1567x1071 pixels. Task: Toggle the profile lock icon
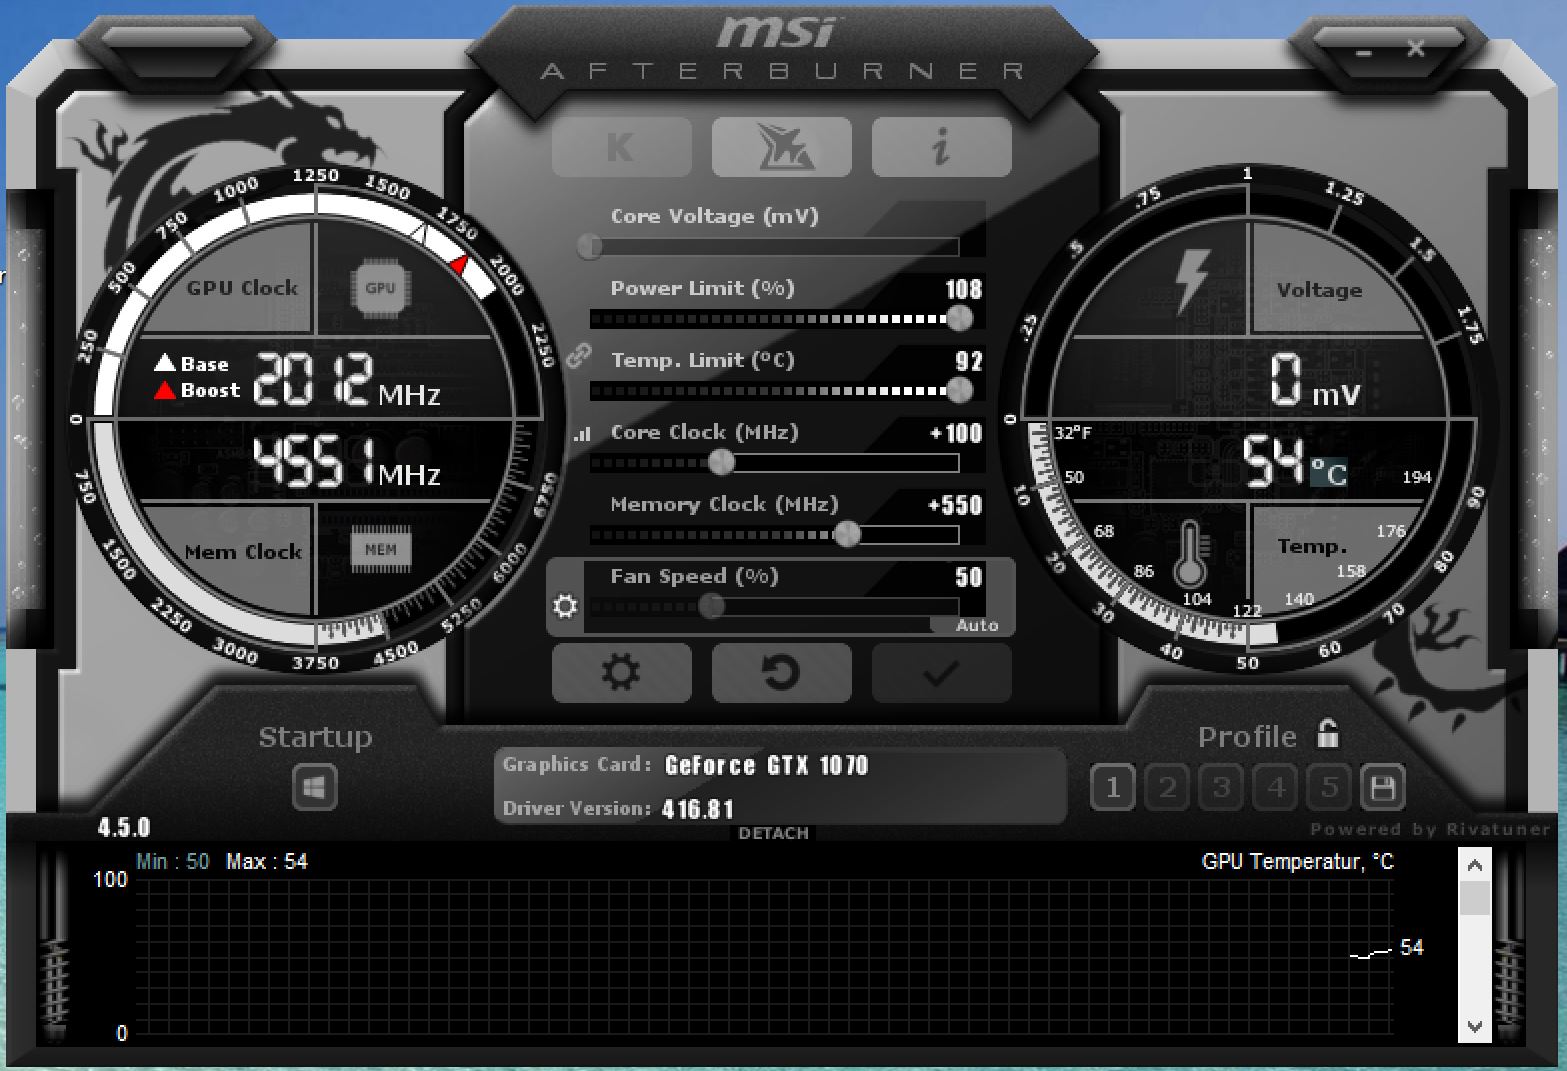tap(1327, 734)
